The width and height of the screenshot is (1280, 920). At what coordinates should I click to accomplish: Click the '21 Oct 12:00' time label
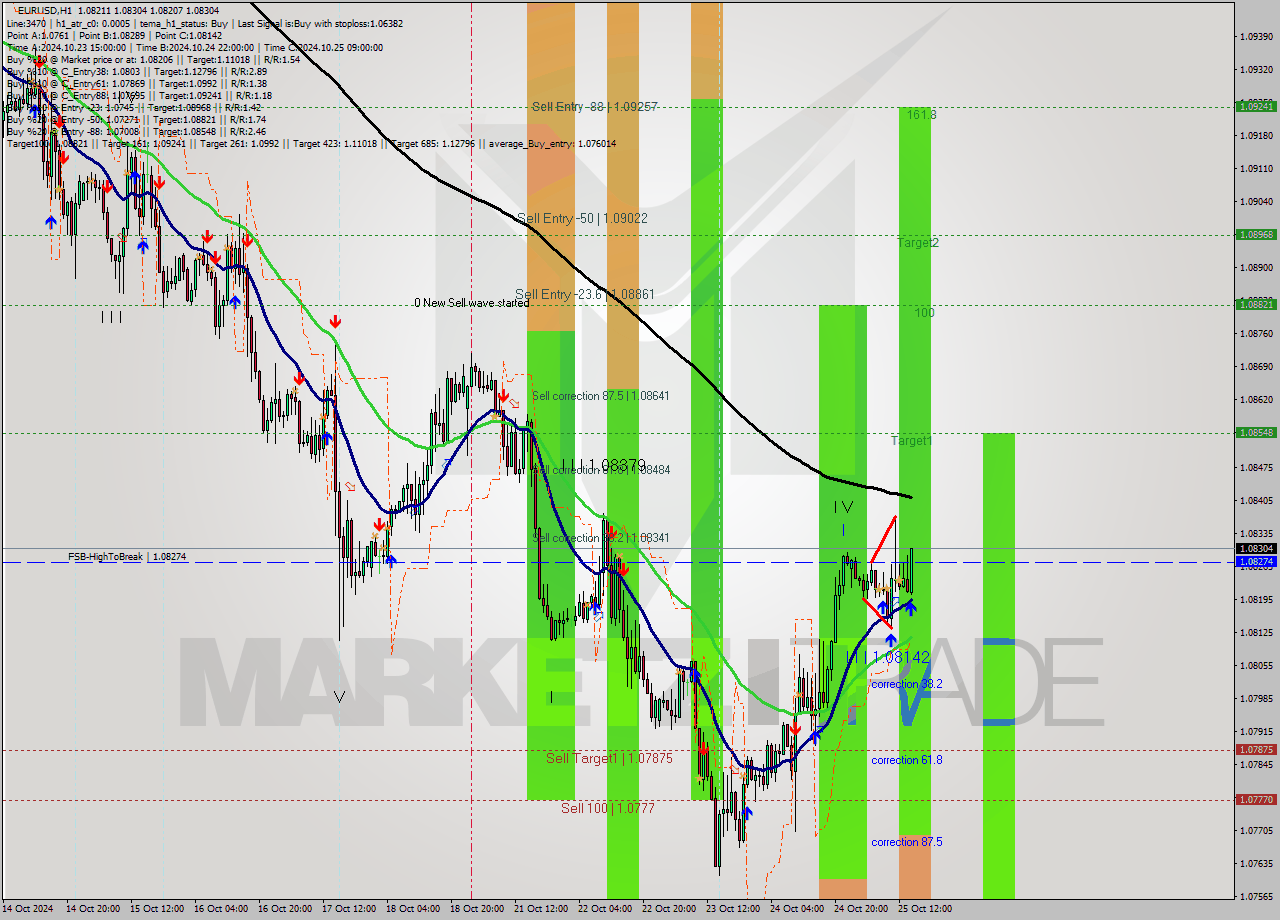[540, 909]
